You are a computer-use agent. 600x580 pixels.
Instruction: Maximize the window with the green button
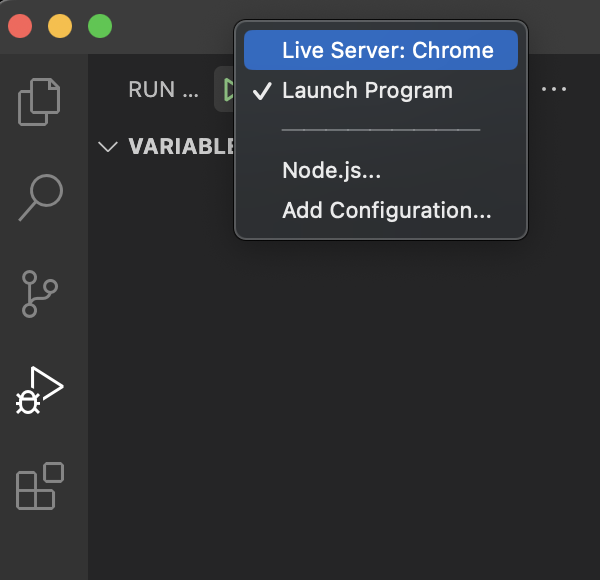coord(100,26)
